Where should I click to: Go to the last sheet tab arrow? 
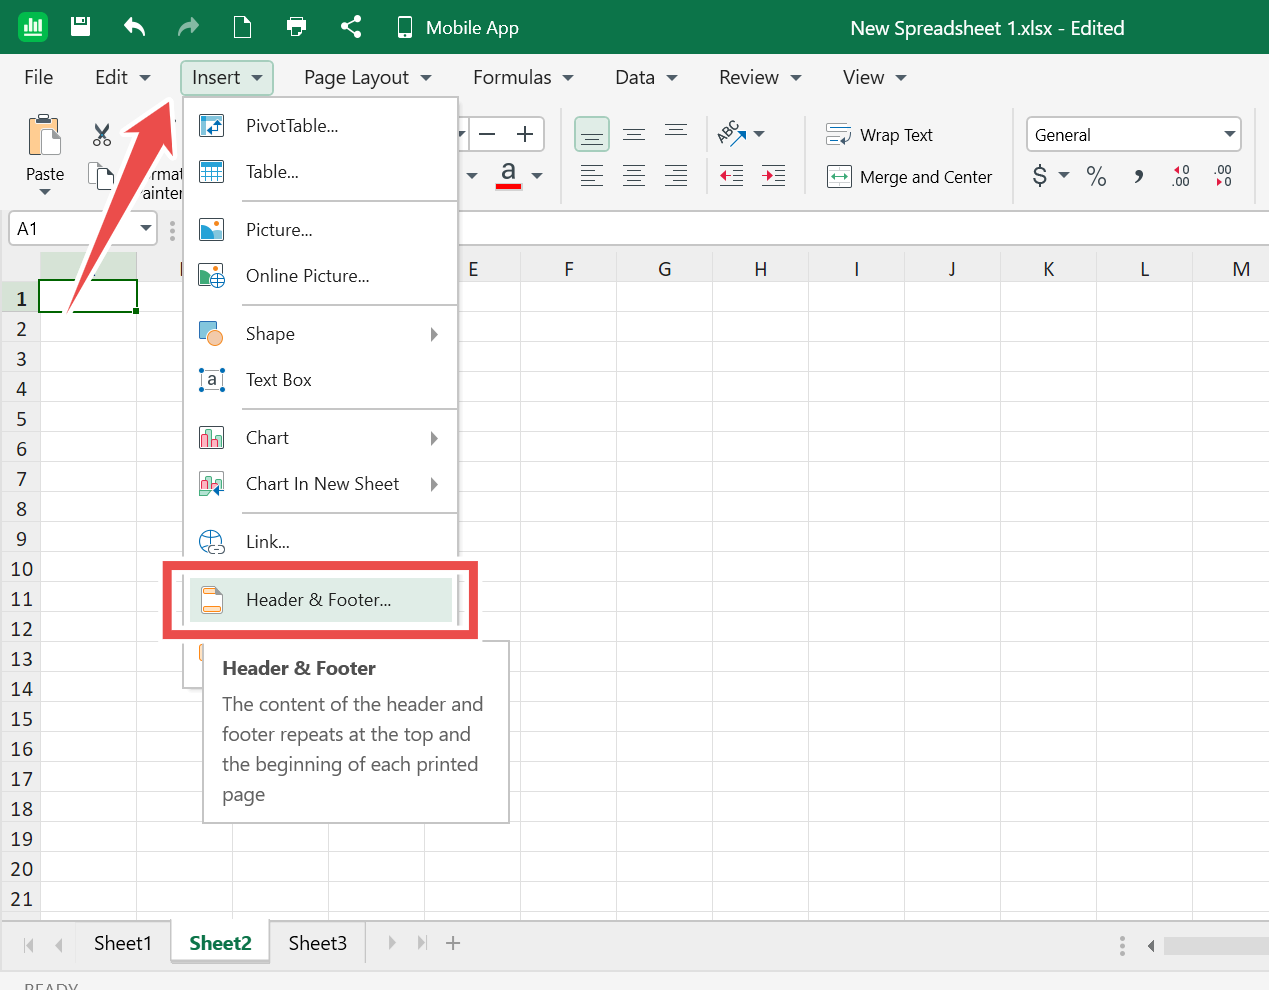coord(422,943)
